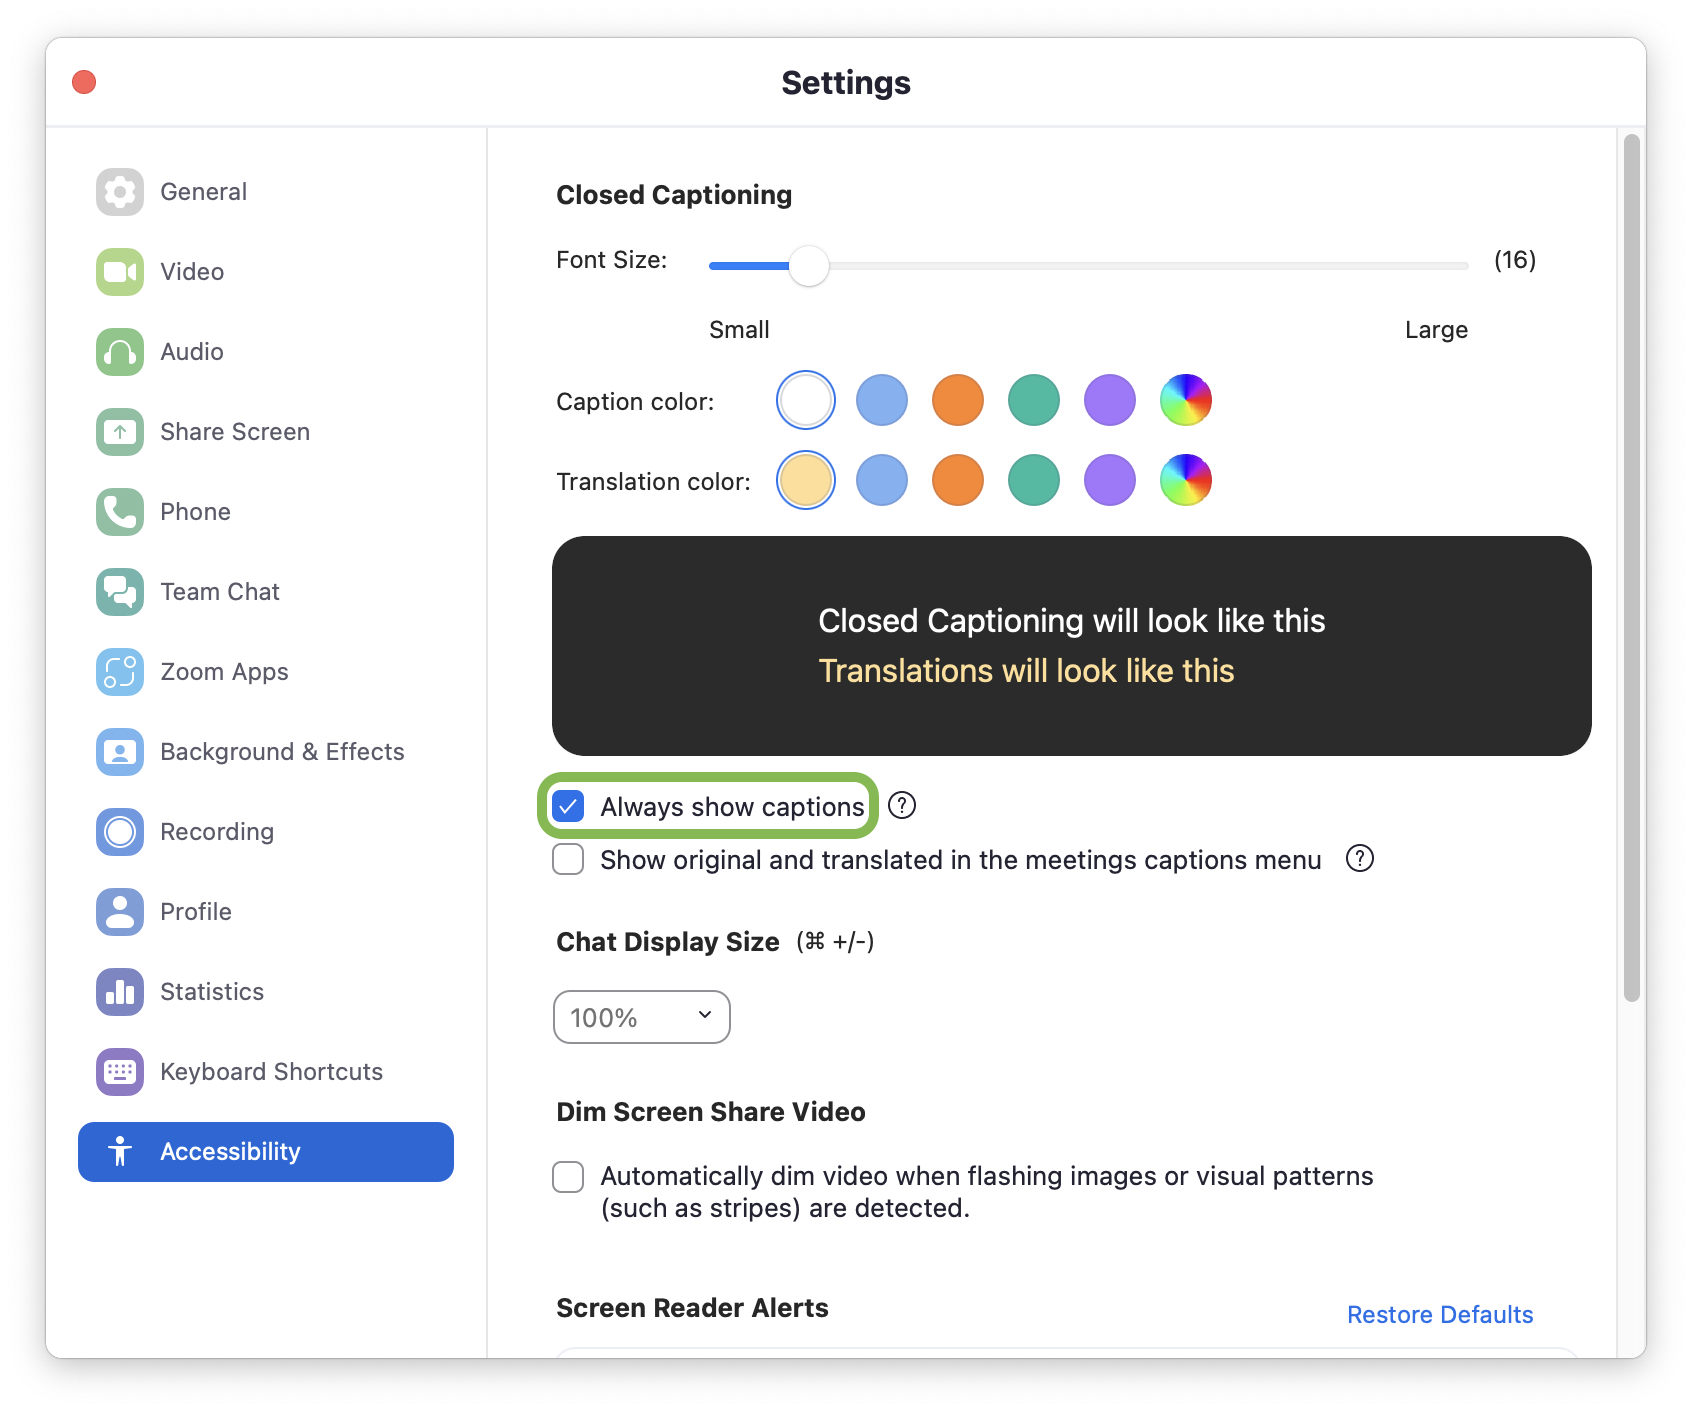Select the Share Screen icon

pos(120,432)
